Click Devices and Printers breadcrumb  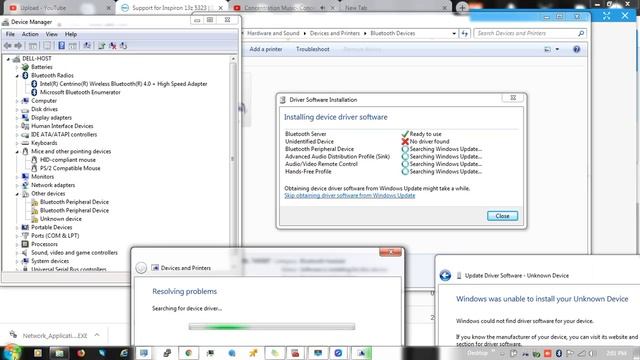[335, 33]
